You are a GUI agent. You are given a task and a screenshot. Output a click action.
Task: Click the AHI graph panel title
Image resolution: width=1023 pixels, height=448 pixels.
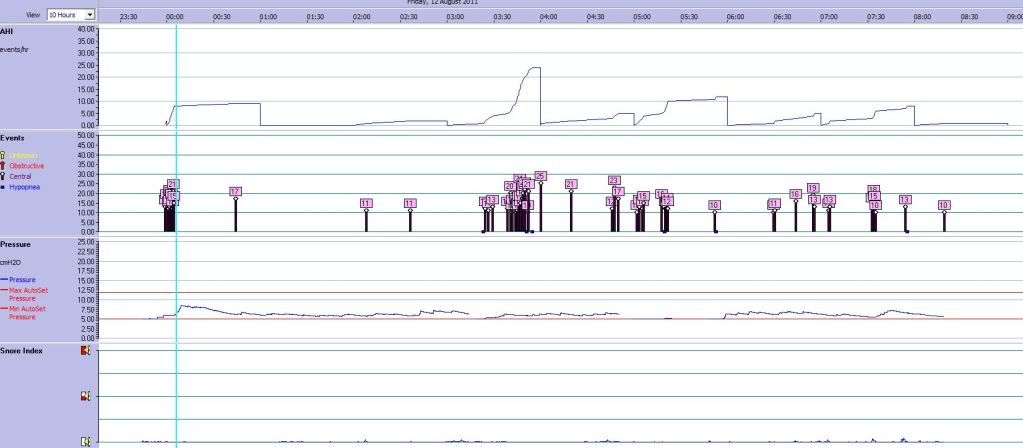(x=9, y=32)
